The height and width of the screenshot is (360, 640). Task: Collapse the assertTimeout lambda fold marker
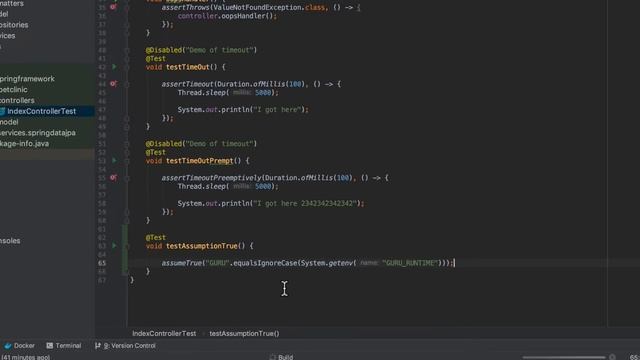[127, 84]
